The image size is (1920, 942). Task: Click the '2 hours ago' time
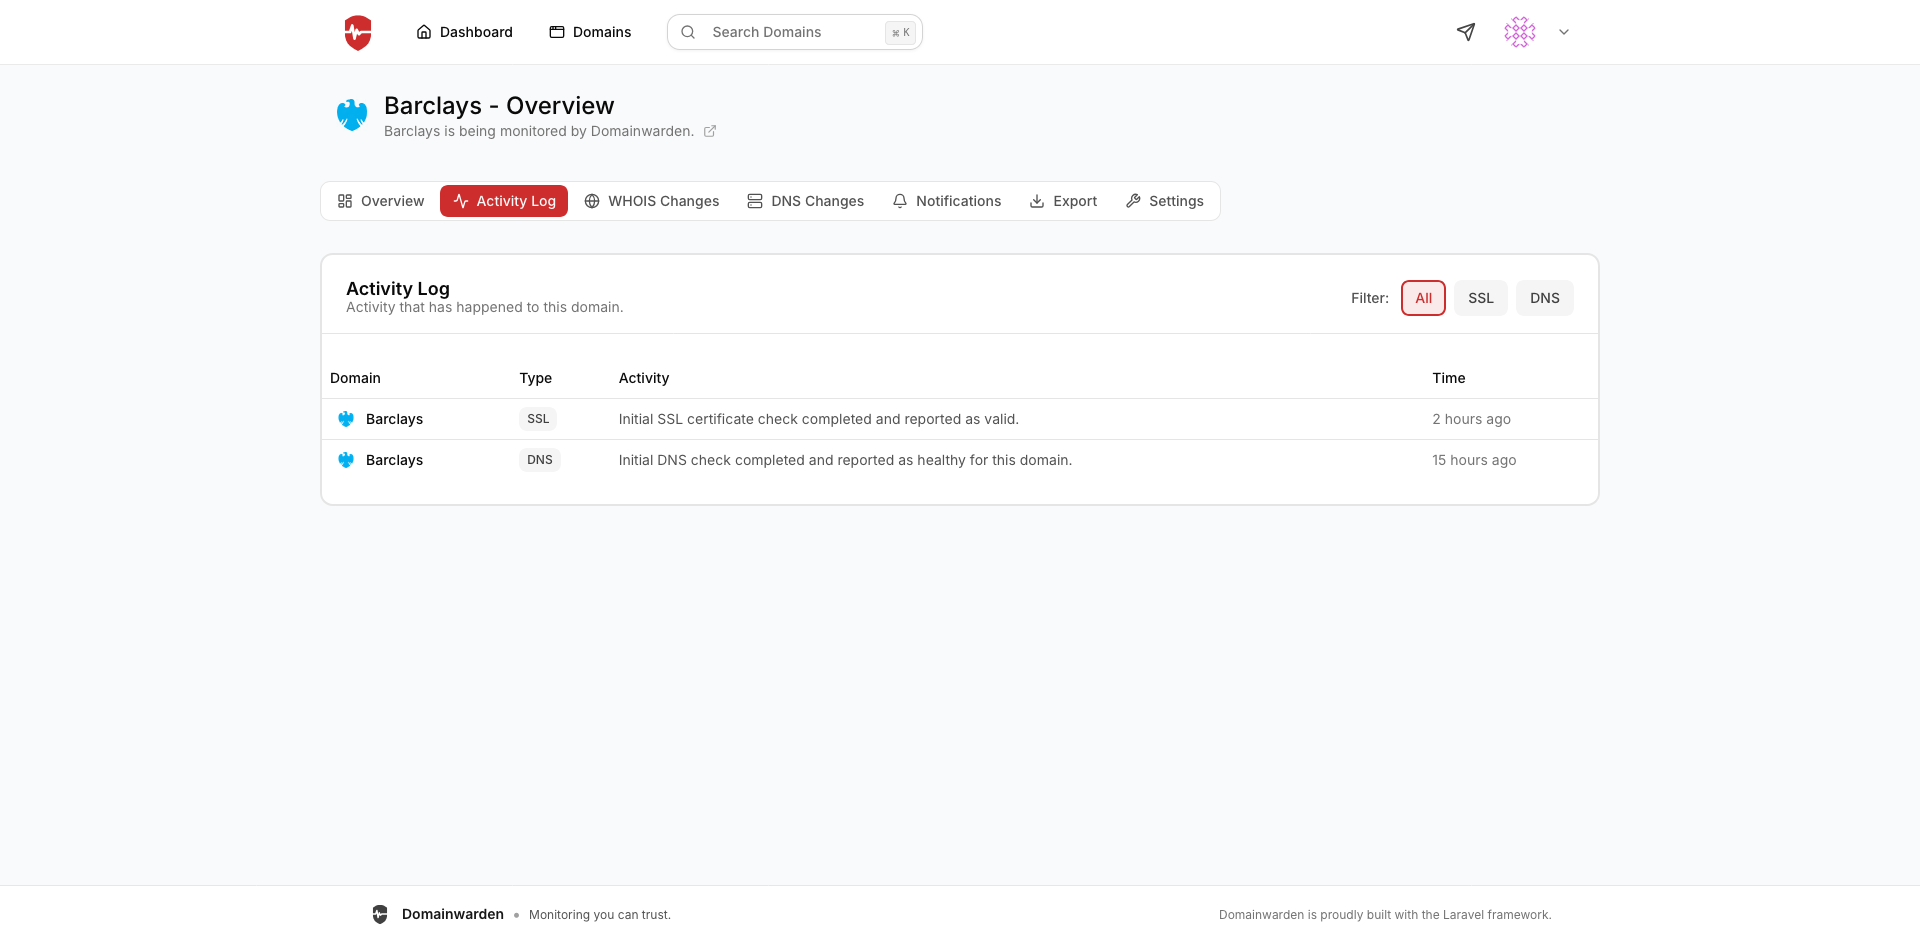1471,419
